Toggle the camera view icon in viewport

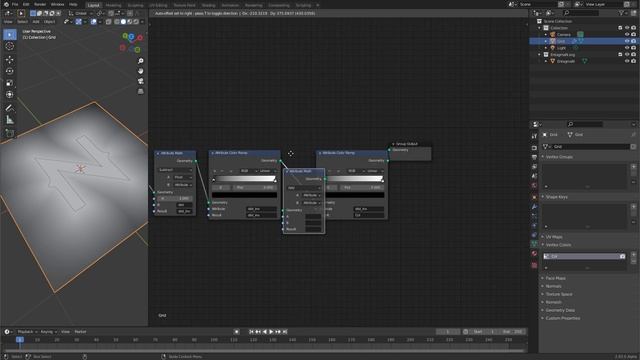[x=141, y=81]
